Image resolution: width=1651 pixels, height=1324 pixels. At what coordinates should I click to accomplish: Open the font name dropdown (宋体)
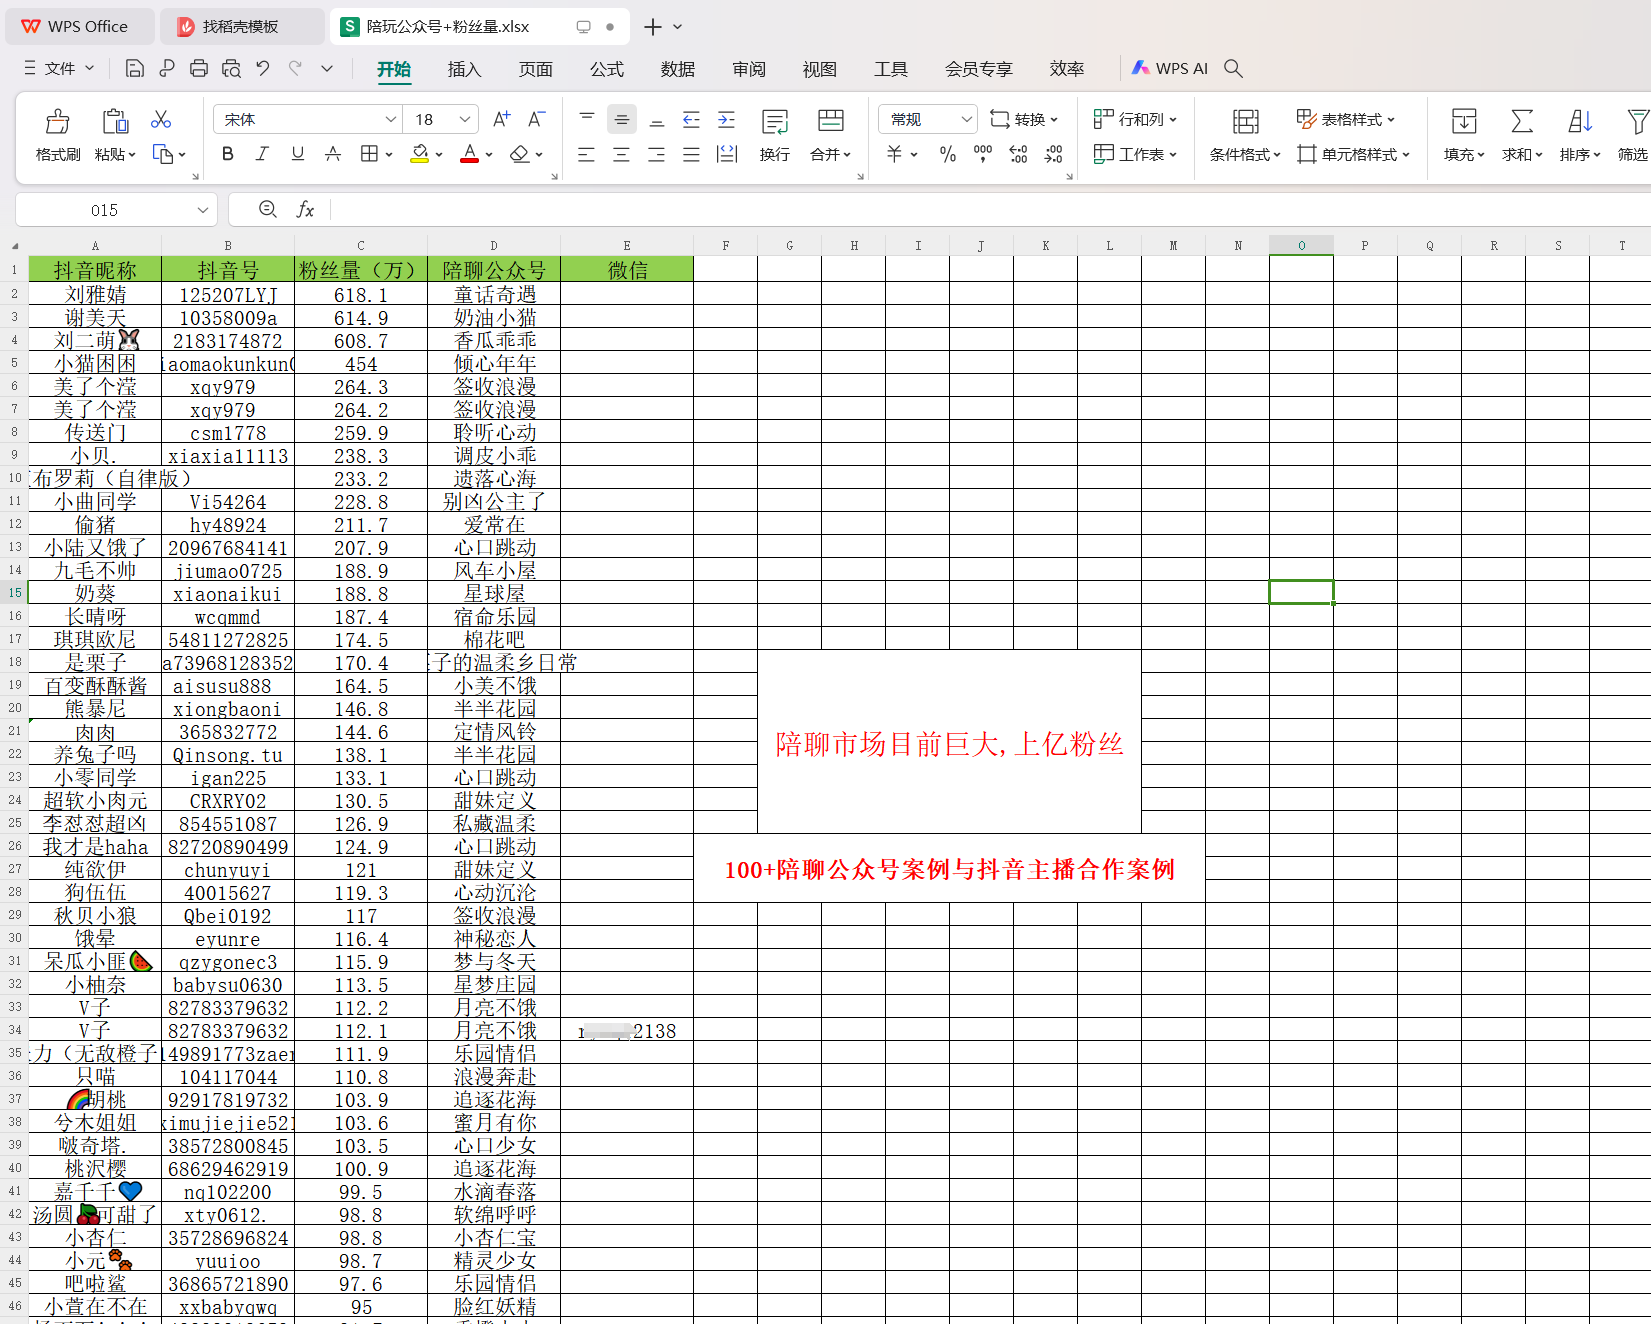[390, 120]
